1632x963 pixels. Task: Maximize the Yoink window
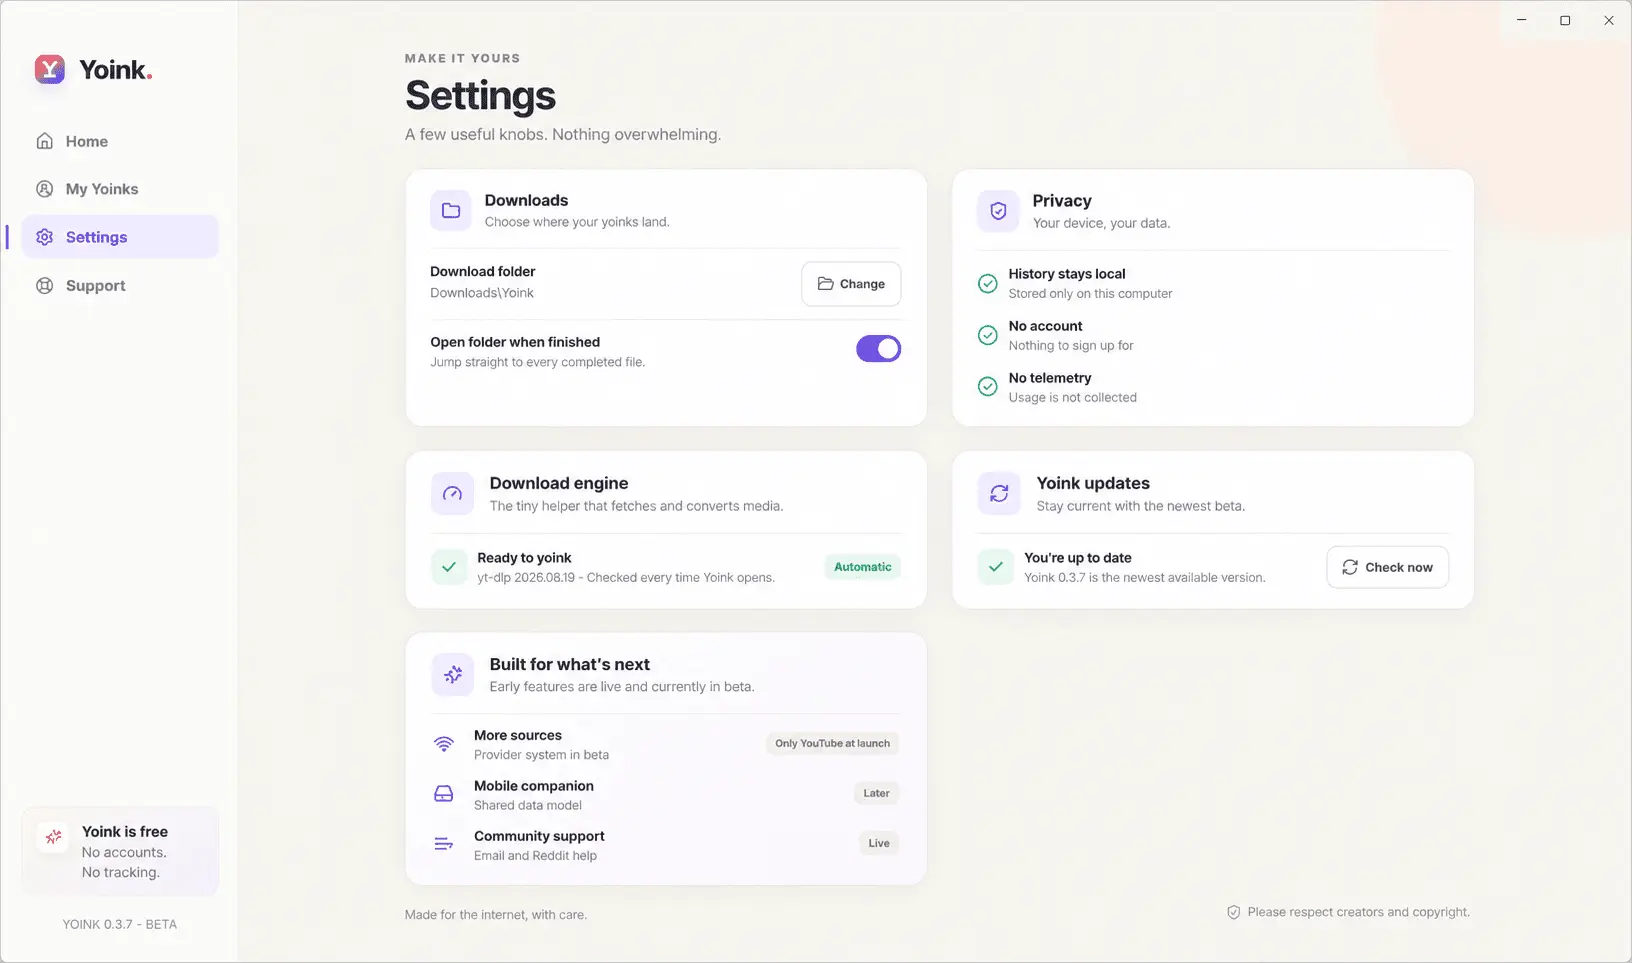point(1565,20)
